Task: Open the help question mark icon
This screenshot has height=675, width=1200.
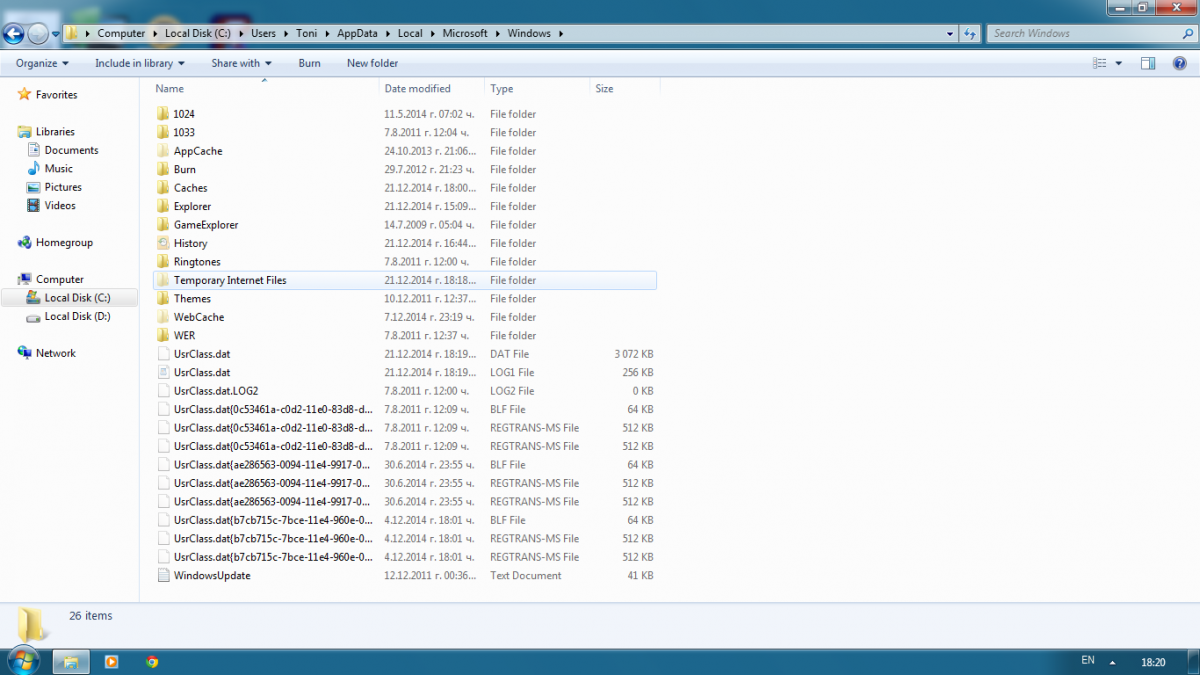Action: point(1179,63)
